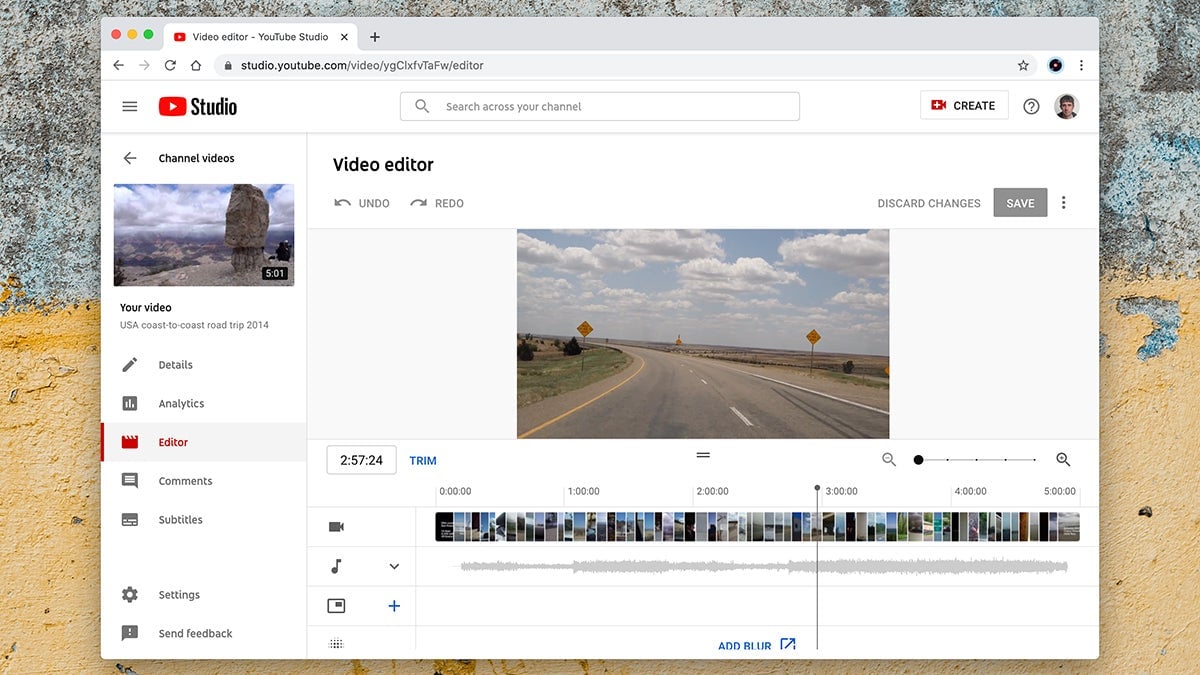Open Comments section in the sidebar

tap(185, 481)
